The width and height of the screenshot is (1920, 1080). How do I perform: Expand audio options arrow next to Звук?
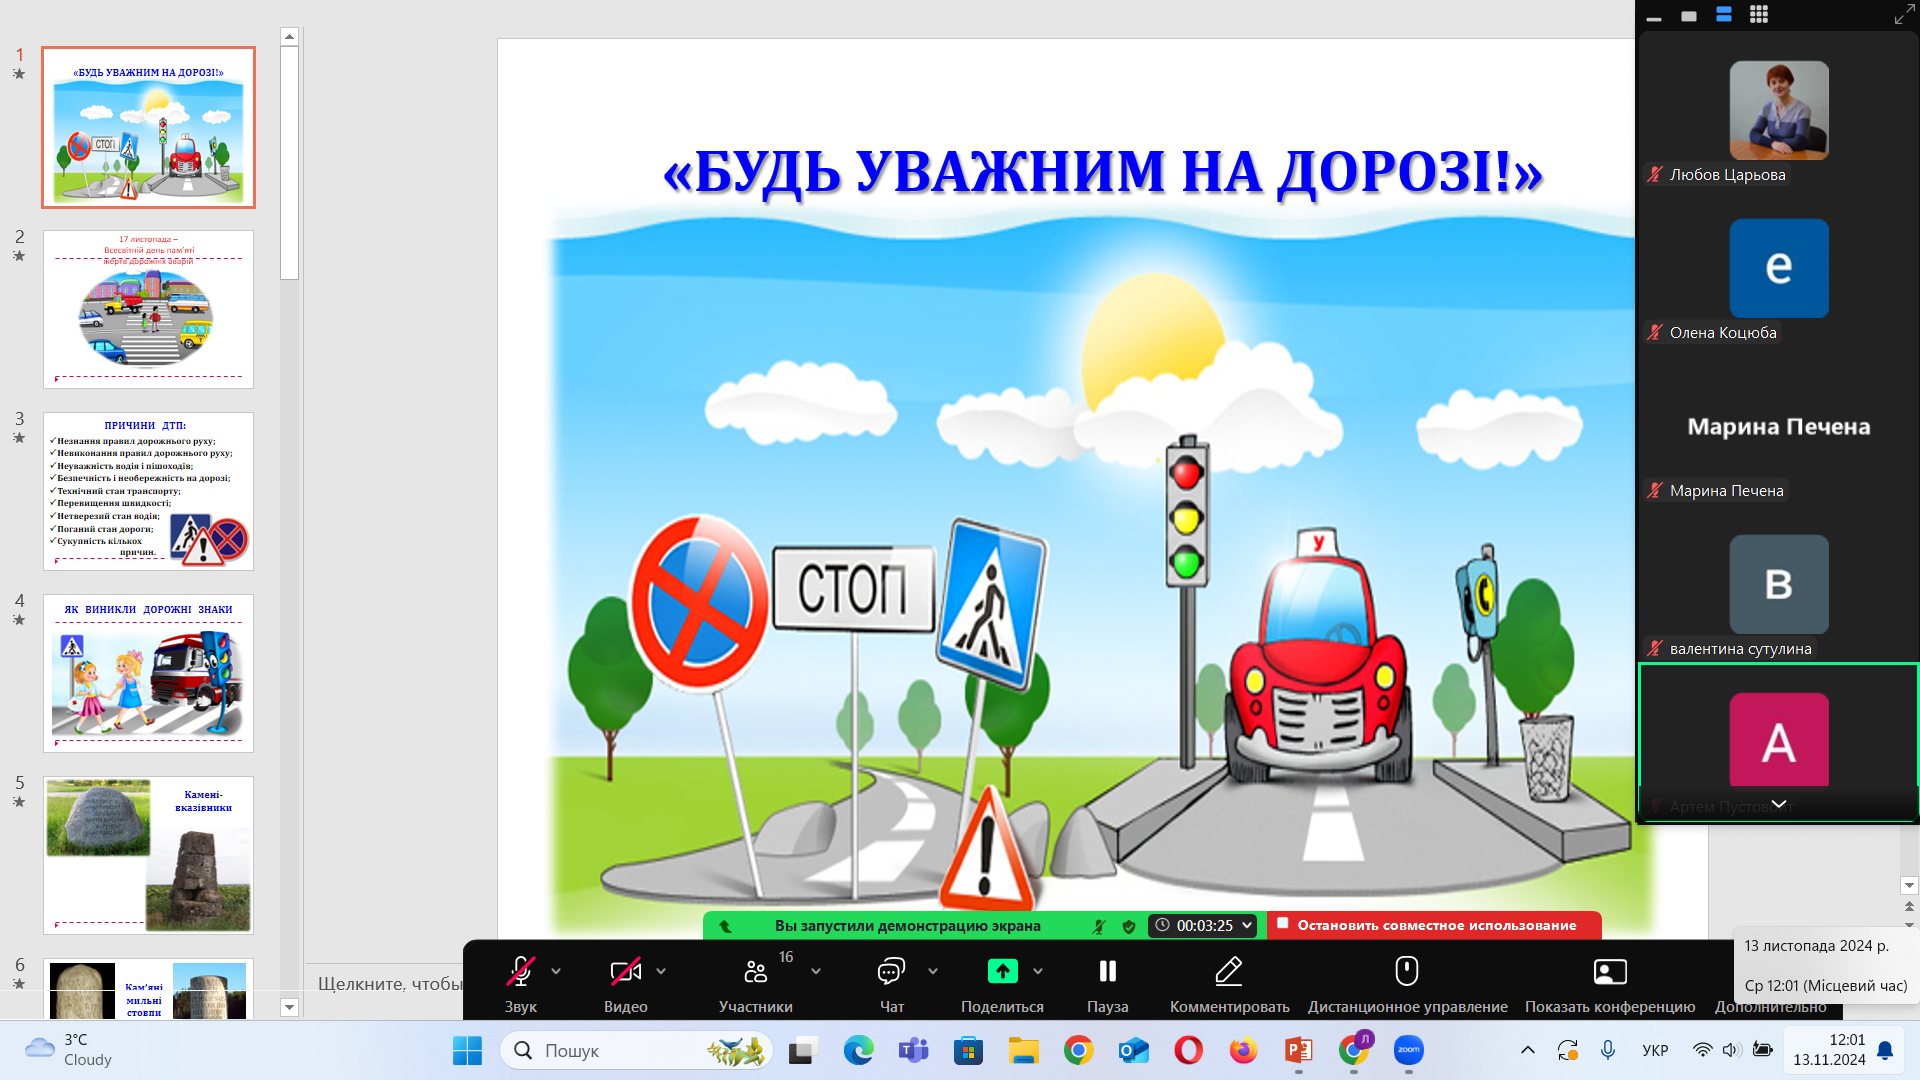(x=556, y=971)
